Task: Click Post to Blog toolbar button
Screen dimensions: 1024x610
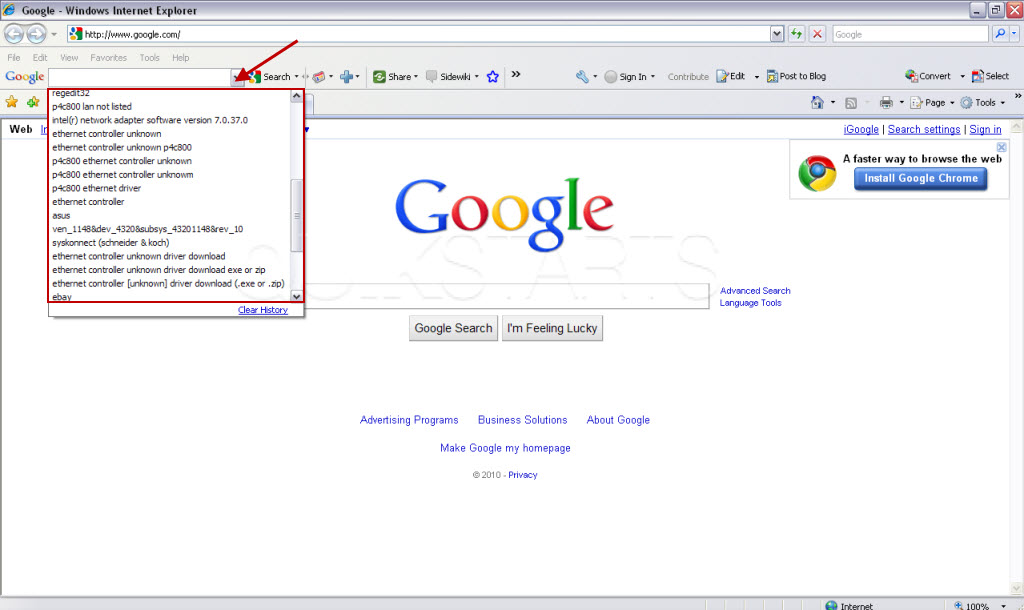Action: point(796,76)
